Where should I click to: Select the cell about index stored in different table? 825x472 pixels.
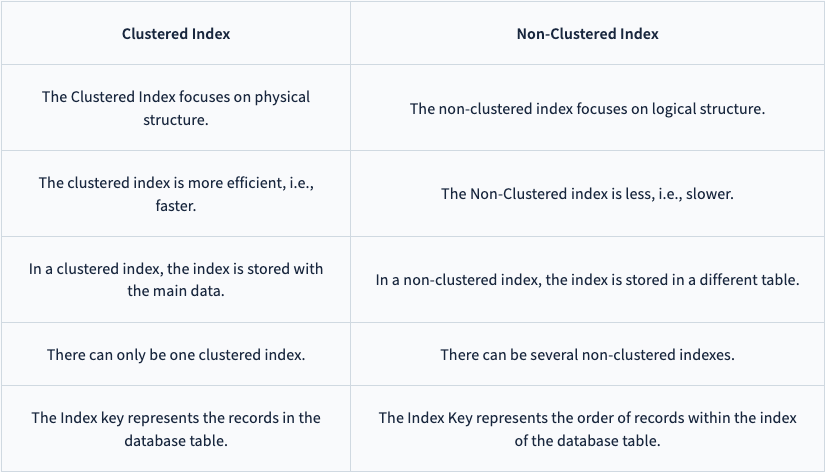587,279
